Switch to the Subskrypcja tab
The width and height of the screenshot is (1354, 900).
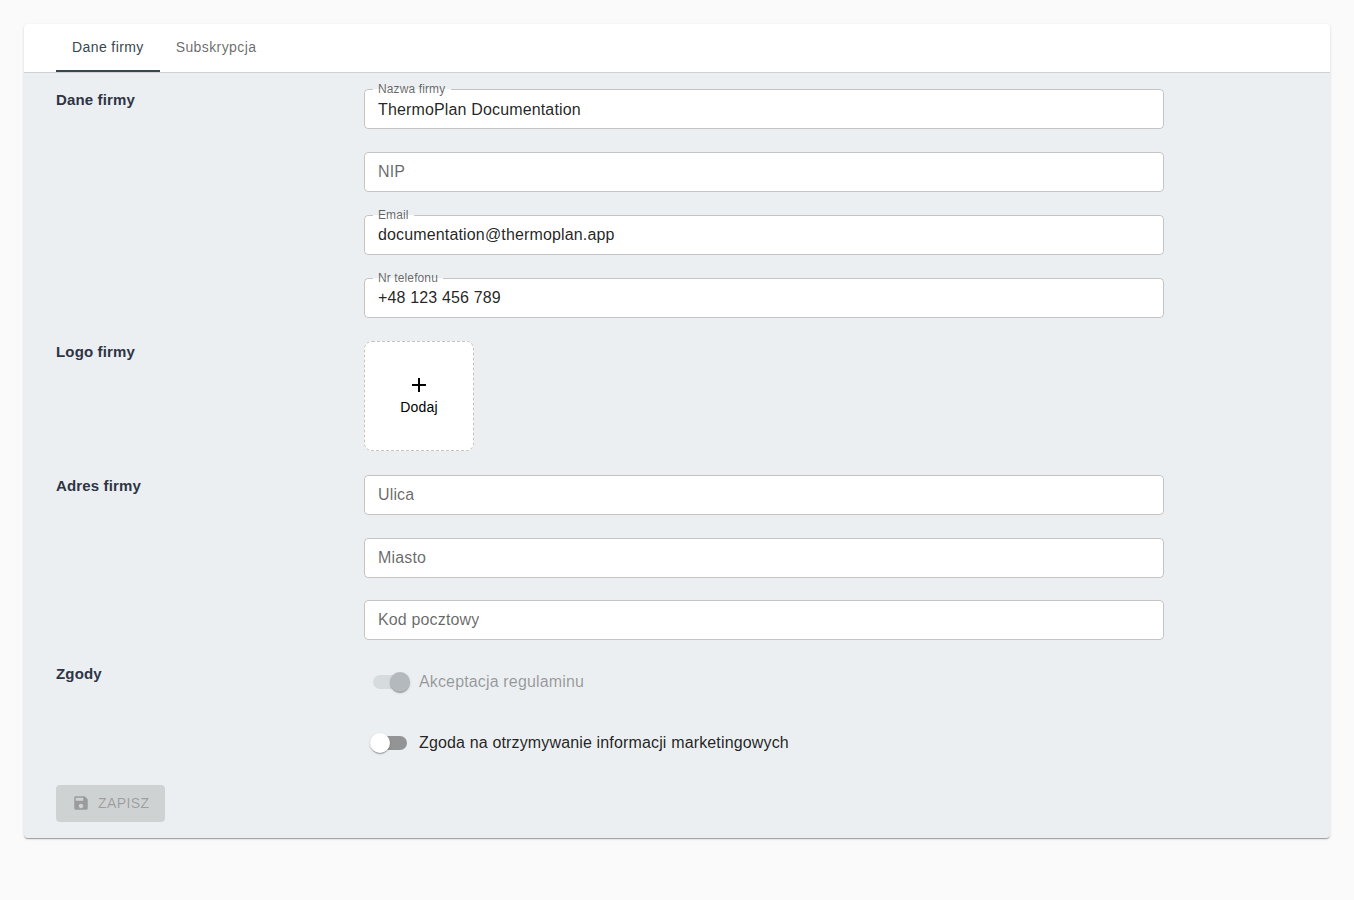coord(216,47)
